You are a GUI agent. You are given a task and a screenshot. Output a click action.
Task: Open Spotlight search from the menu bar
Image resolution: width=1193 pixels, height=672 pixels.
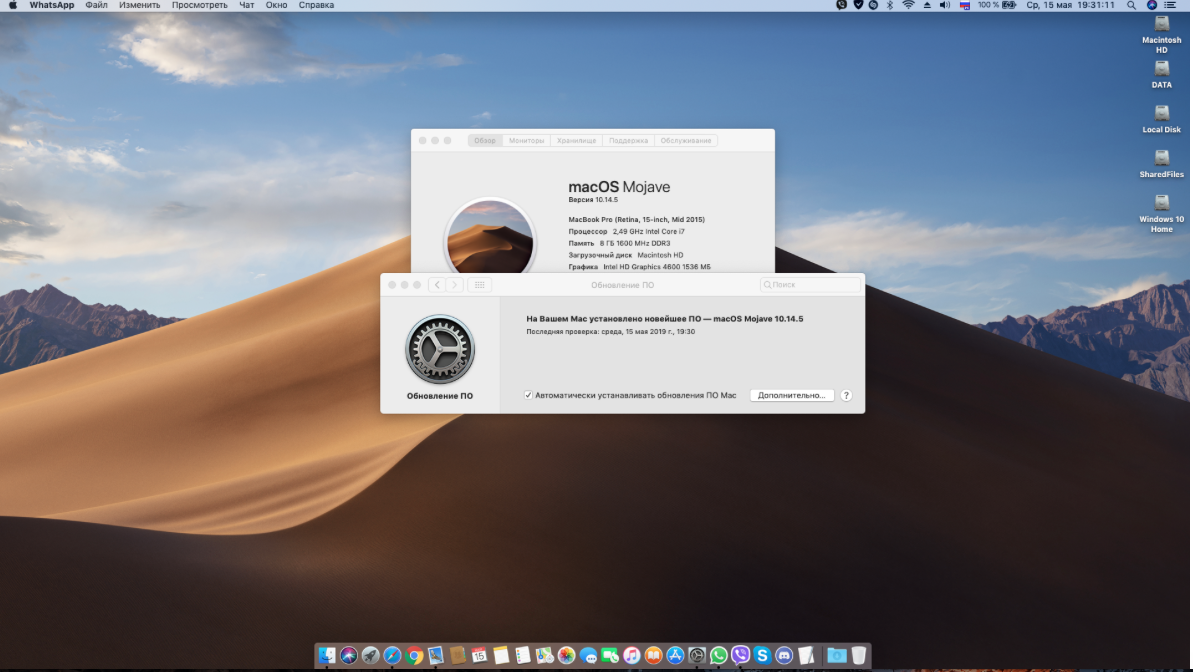[x=1131, y=5]
